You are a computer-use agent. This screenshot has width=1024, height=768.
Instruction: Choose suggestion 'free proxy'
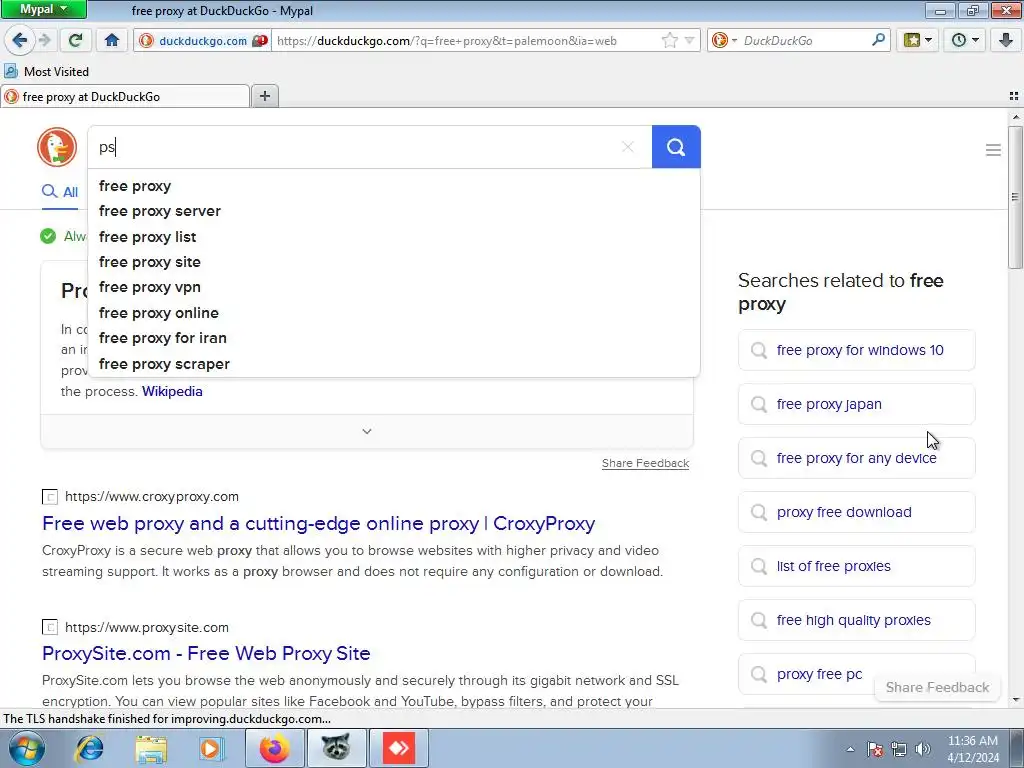[x=394, y=186]
